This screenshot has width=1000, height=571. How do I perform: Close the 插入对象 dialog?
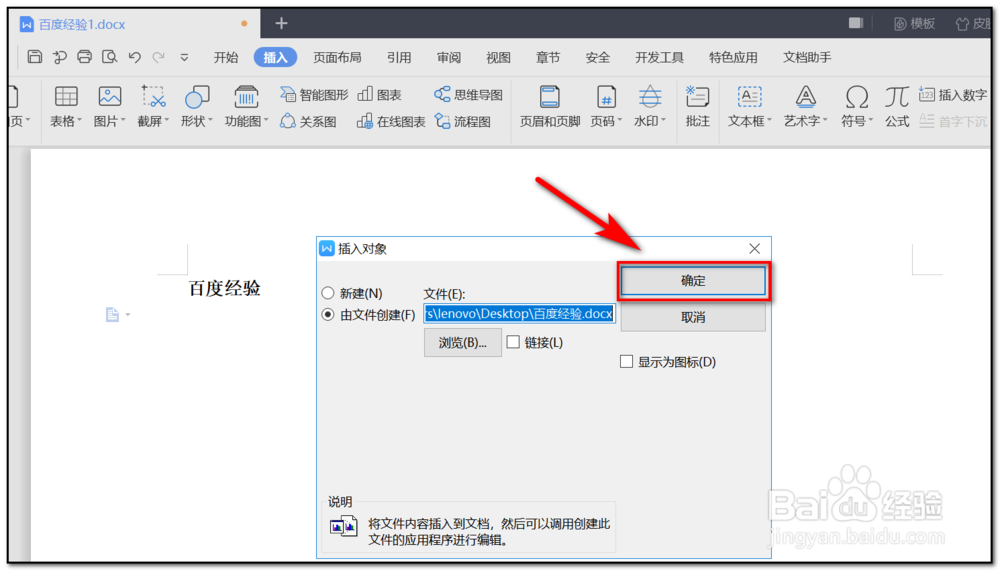coord(754,248)
